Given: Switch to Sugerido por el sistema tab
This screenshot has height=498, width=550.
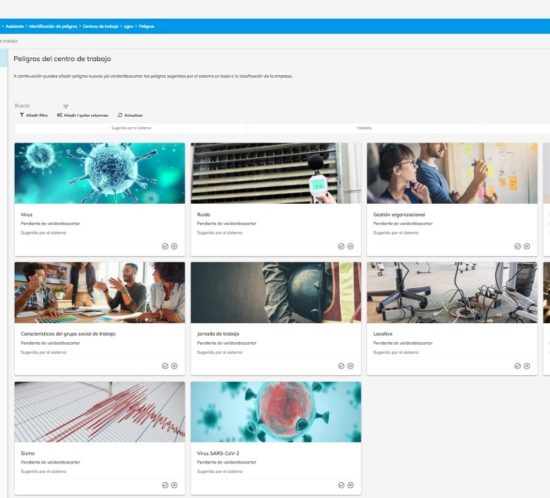Looking at the screenshot, I should click(x=131, y=128).
